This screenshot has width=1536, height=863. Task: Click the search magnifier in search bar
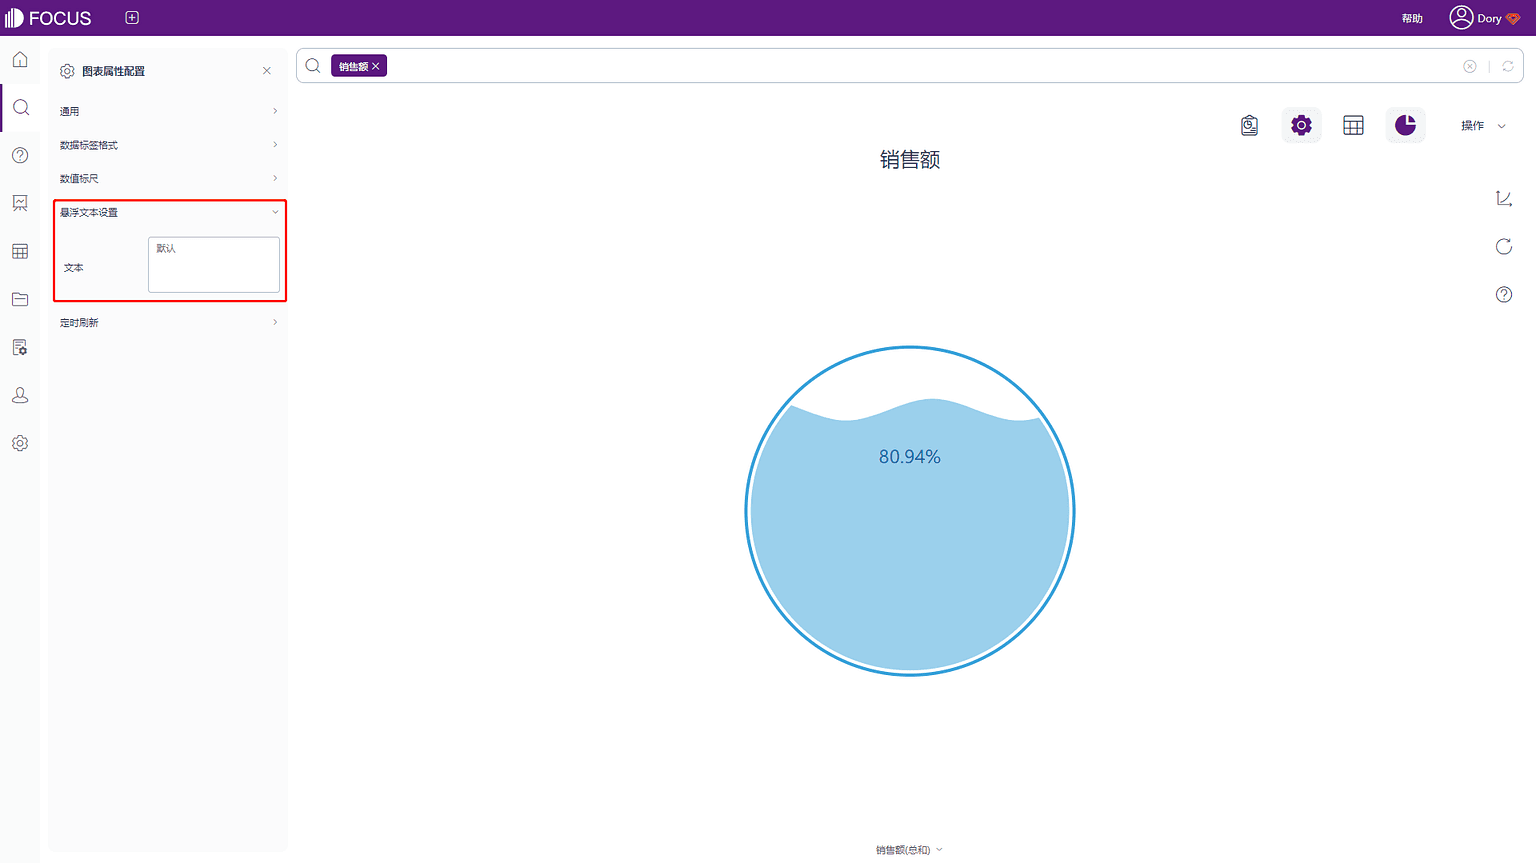pos(313,66)
